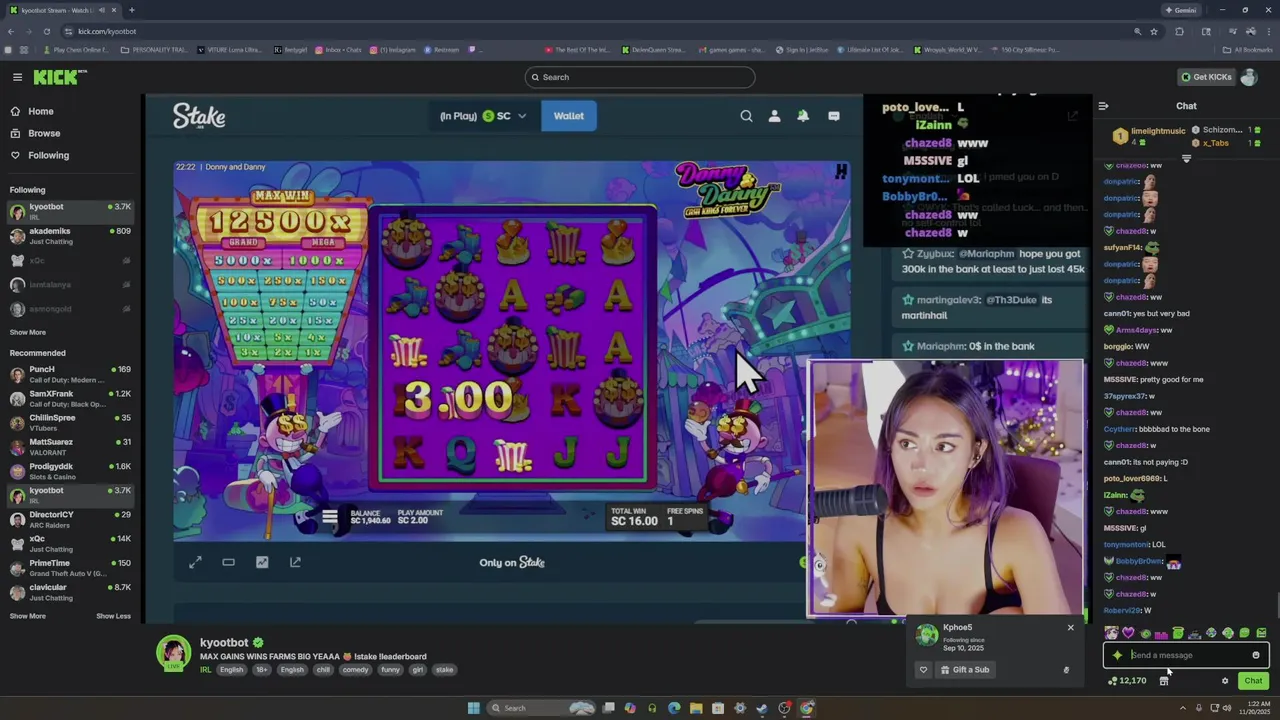This screenshot has width=1280, height=720.
Task: Open PrimeTime recommended channel
Action: (x=70, y=568)
